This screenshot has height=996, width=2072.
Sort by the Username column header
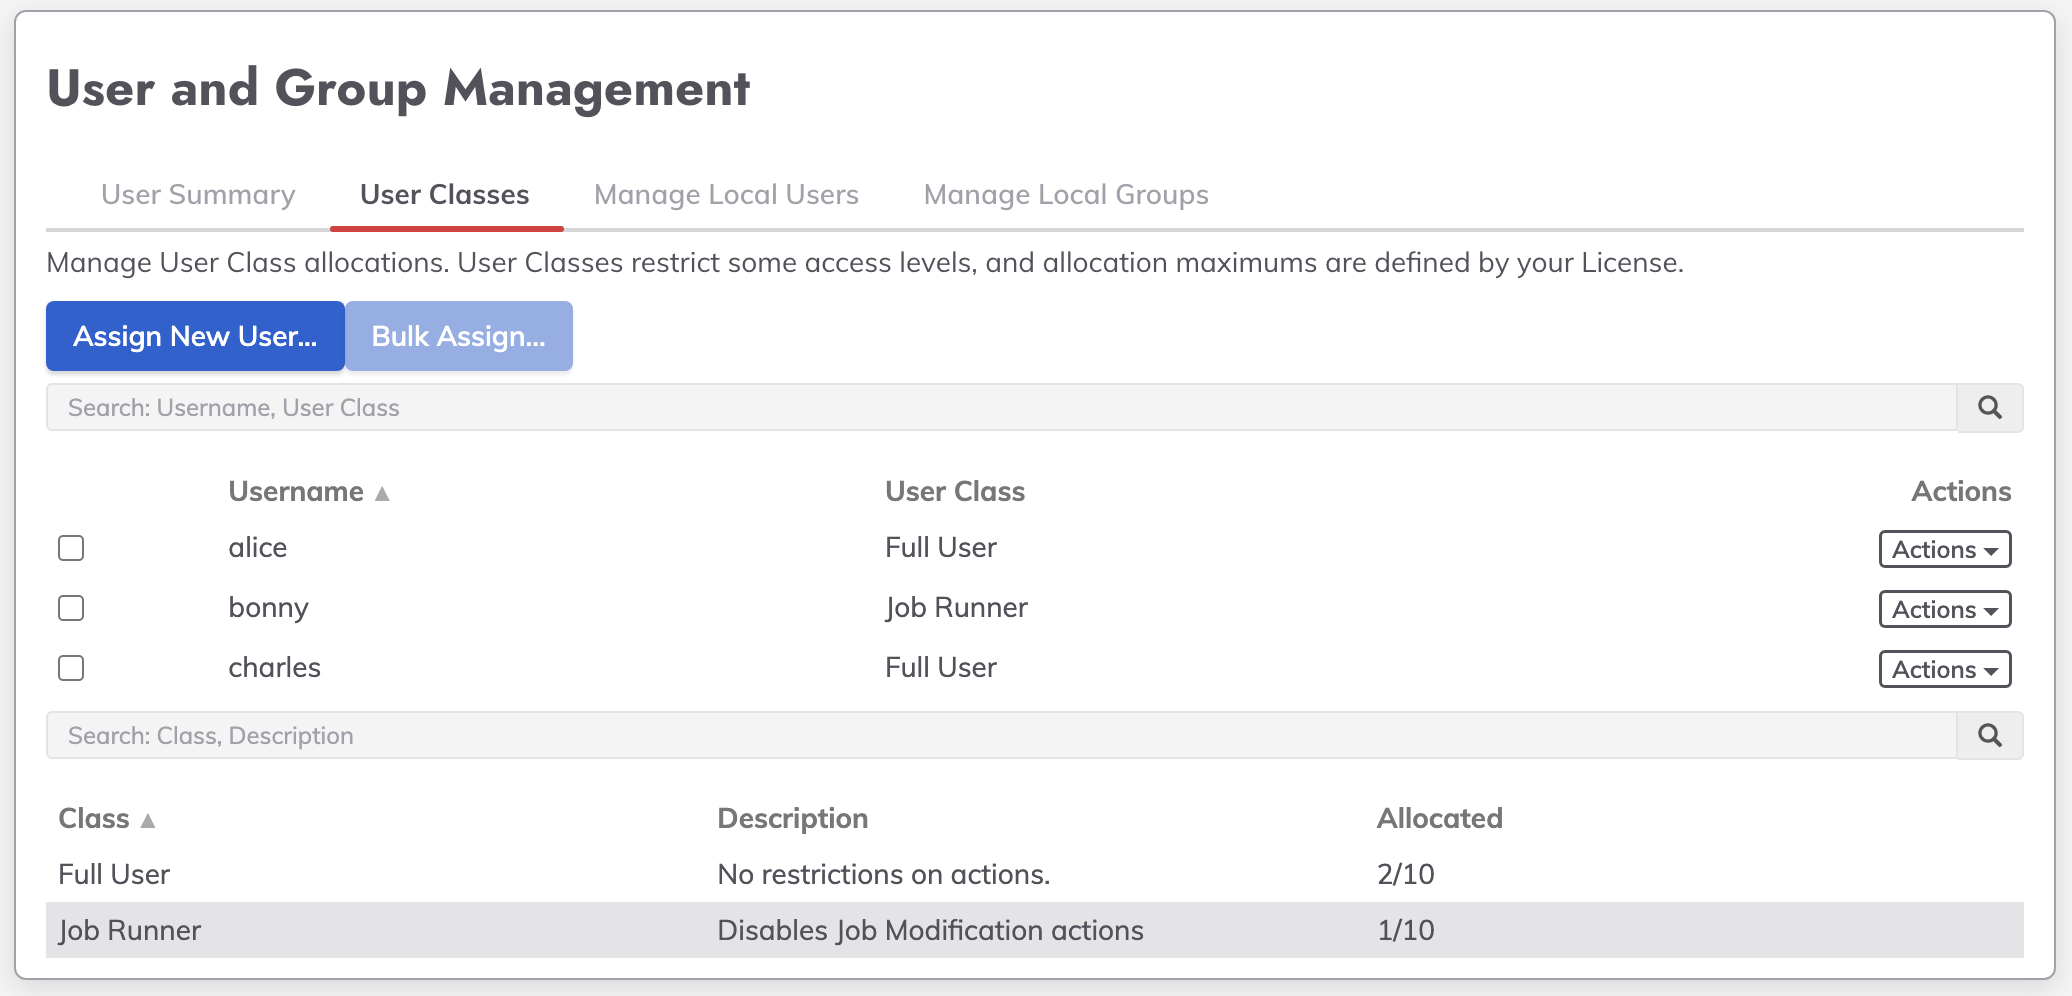[296, 492]
